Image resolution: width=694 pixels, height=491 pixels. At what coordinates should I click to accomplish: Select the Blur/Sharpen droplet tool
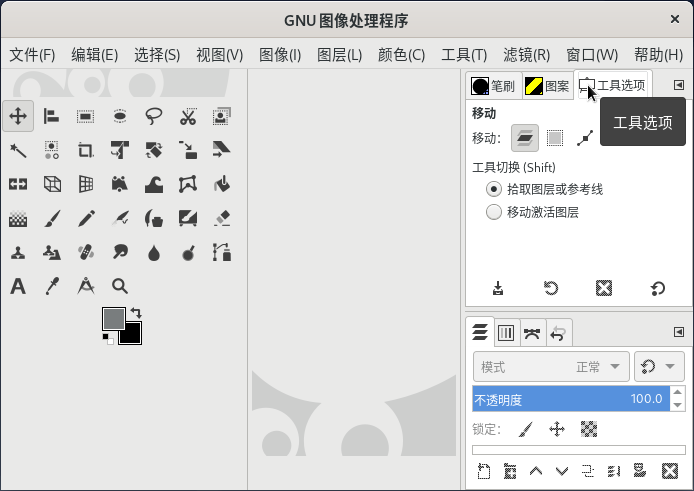(x=154, y=252)
